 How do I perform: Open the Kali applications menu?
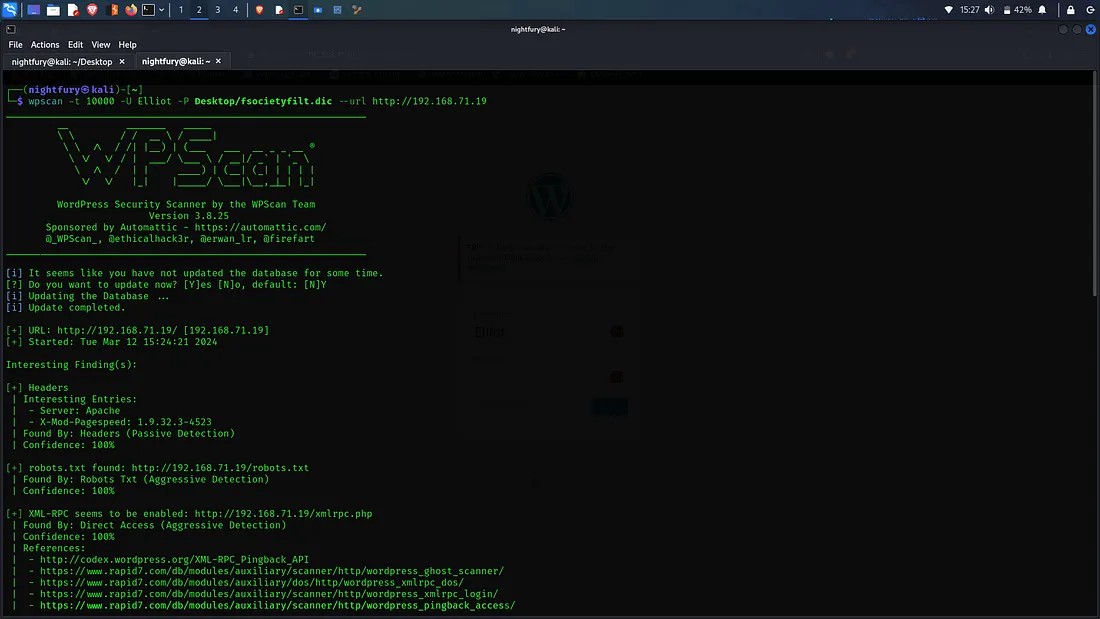pyautogui.click(x=10, y=10)
